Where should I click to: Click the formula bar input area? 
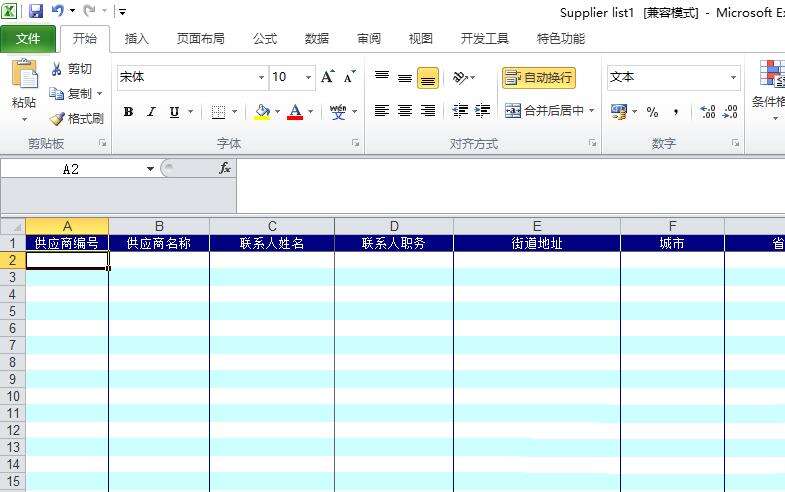click(511, 186)
